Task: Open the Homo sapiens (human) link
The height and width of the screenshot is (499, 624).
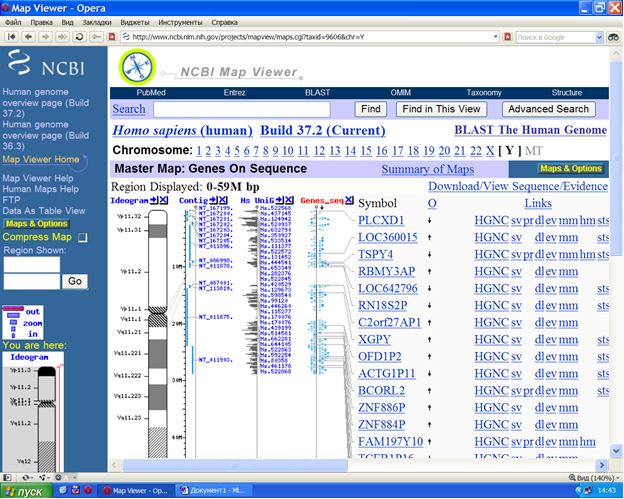Action: pos(182,131)
